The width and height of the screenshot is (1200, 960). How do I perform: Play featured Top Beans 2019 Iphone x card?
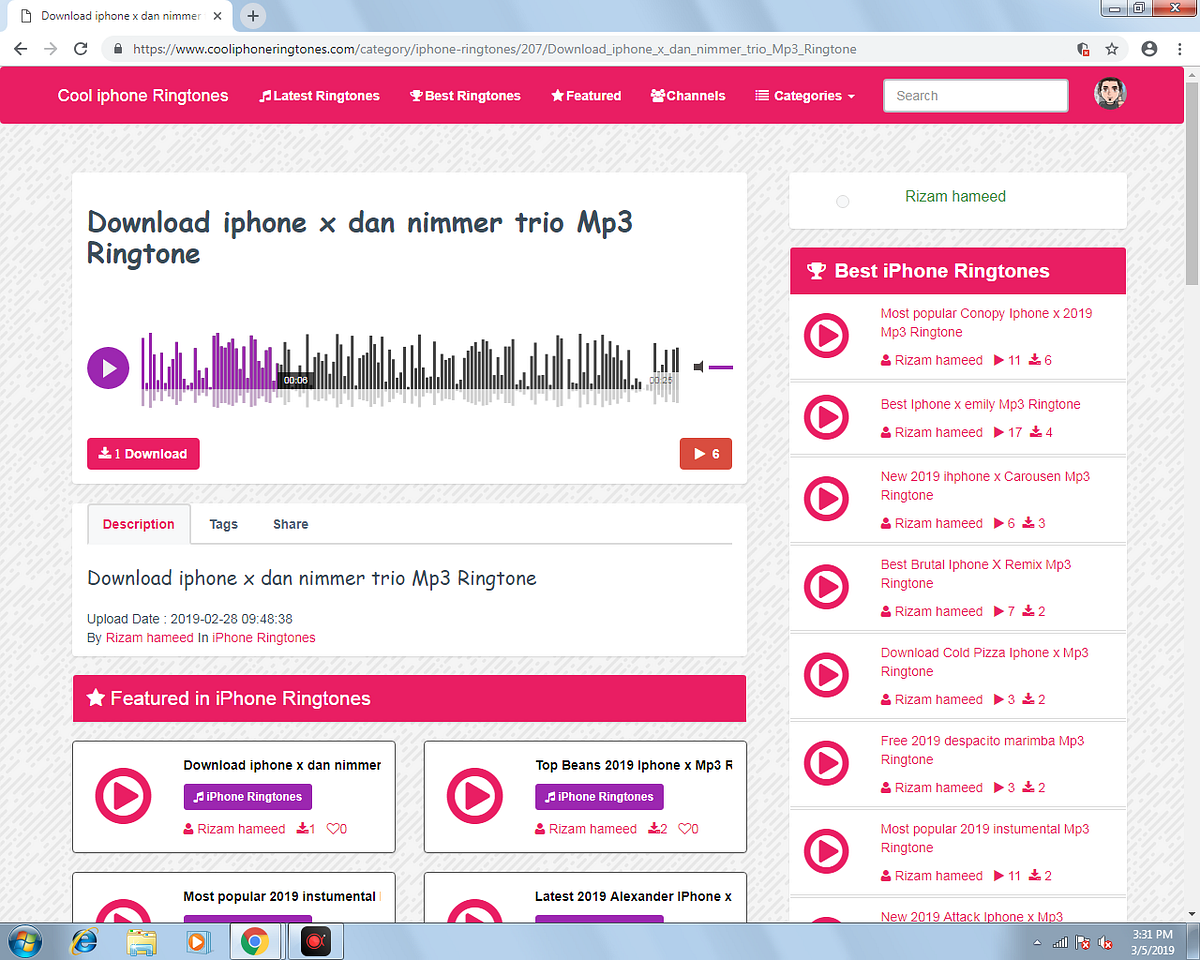[475, 796]
